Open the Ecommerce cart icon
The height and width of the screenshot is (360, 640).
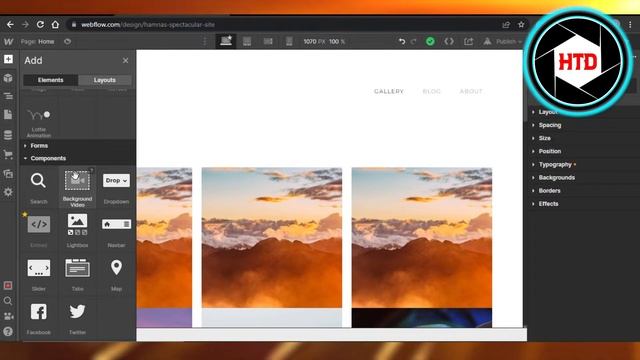click(x=8, y=154)
